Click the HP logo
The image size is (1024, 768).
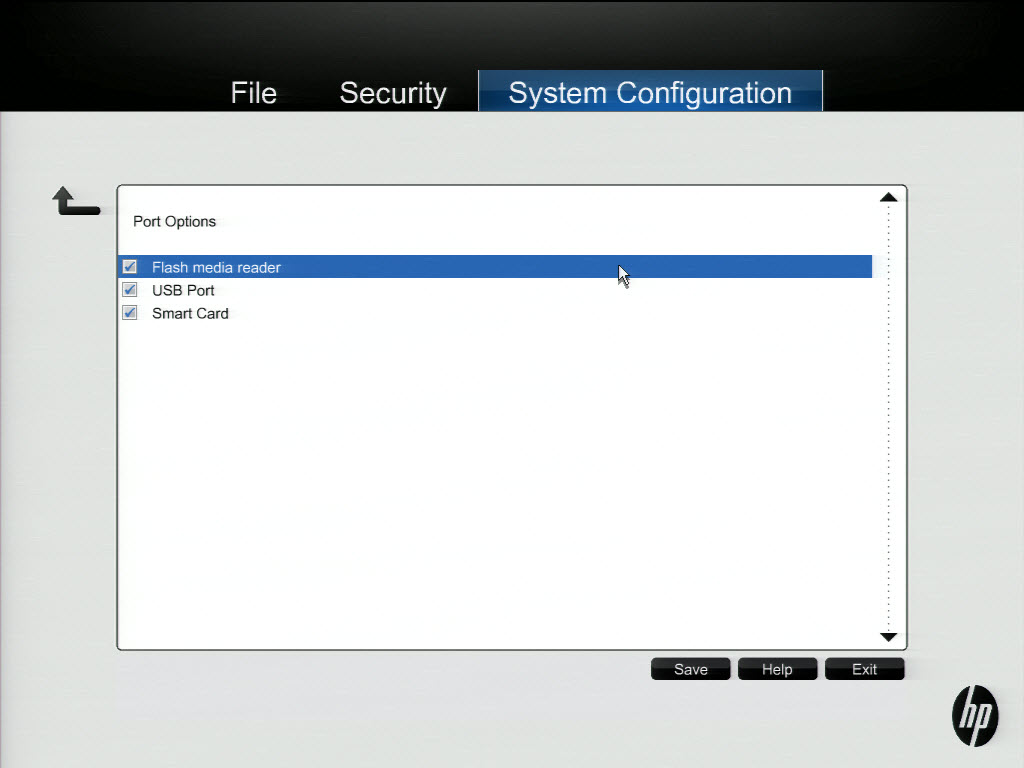pos(974,715)
